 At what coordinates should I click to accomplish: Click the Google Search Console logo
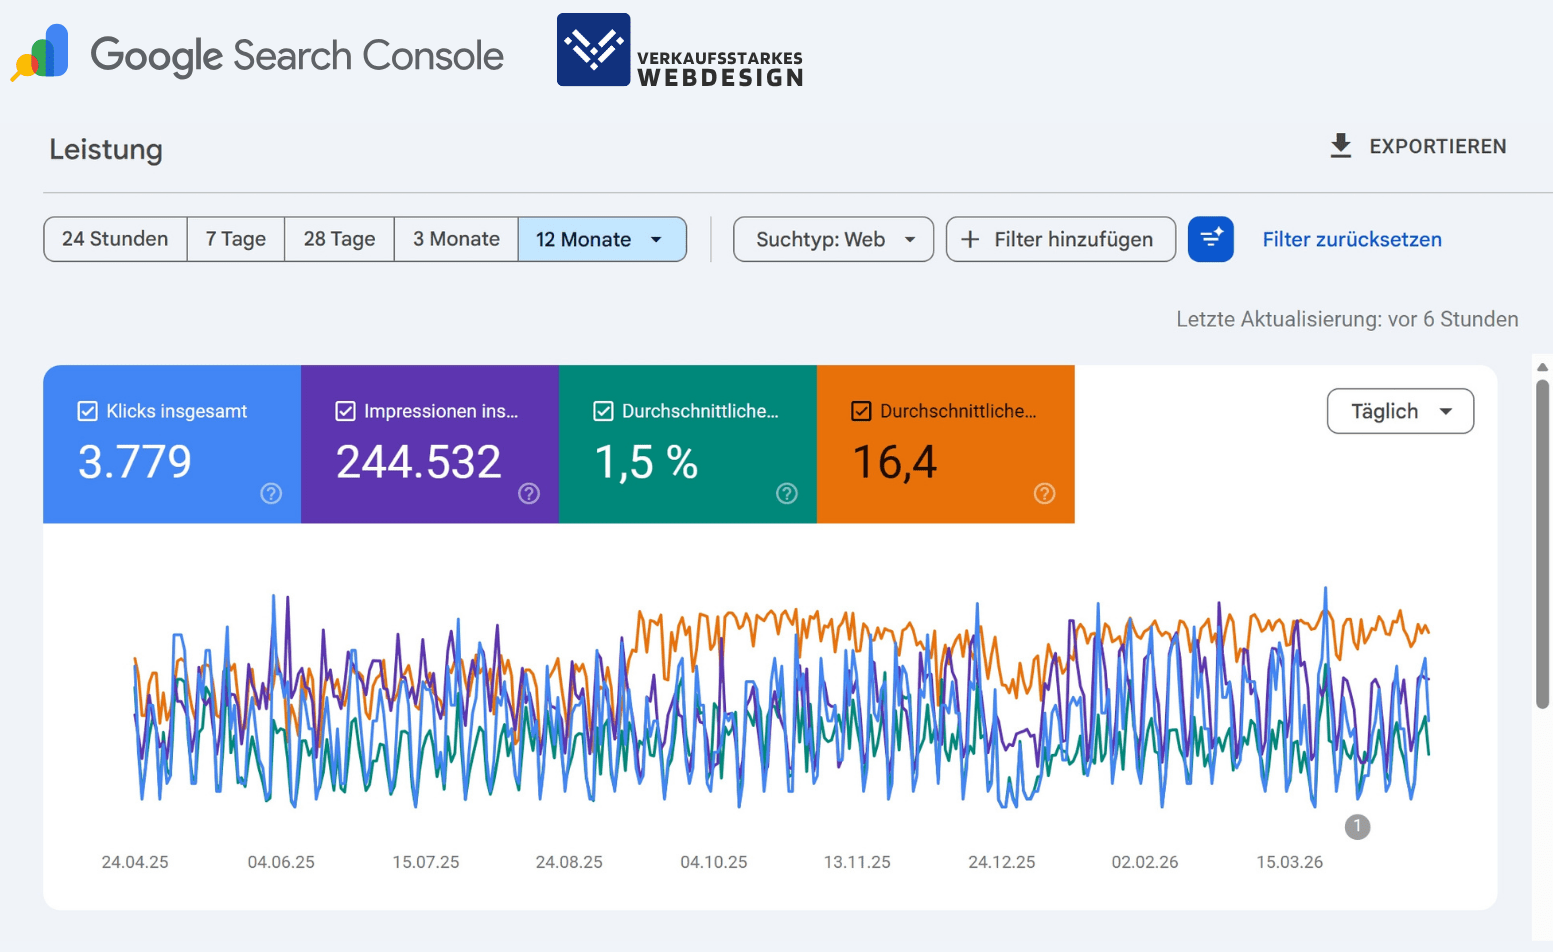click(x=257, y=55)
